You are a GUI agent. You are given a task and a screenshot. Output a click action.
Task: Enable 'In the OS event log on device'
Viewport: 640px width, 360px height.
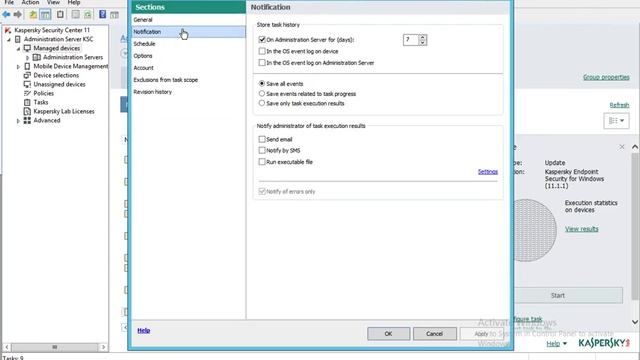tap(262, 51)
